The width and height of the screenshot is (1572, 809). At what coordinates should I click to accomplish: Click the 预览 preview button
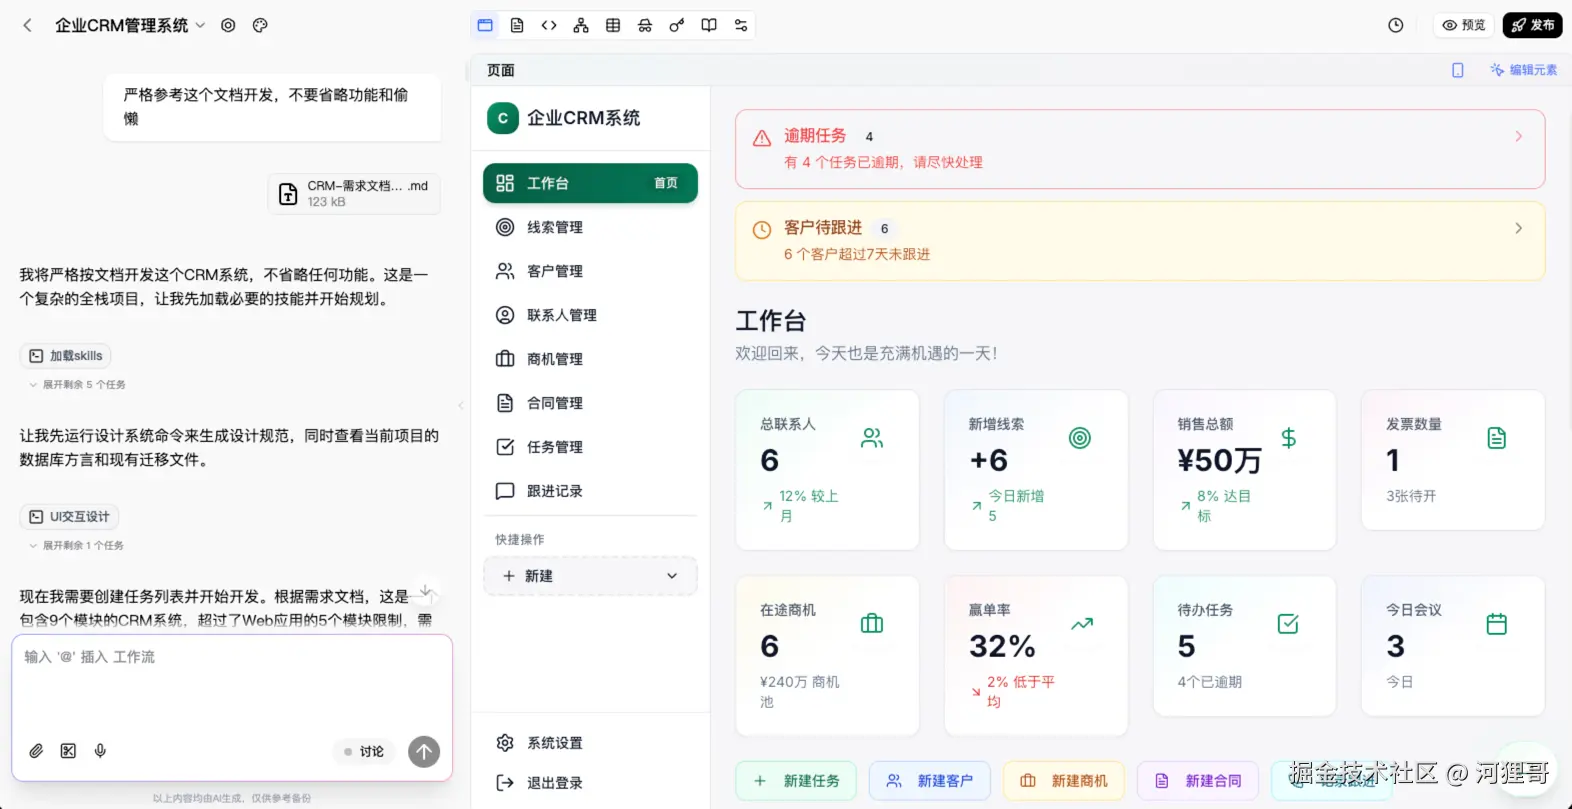[1464, 25]
